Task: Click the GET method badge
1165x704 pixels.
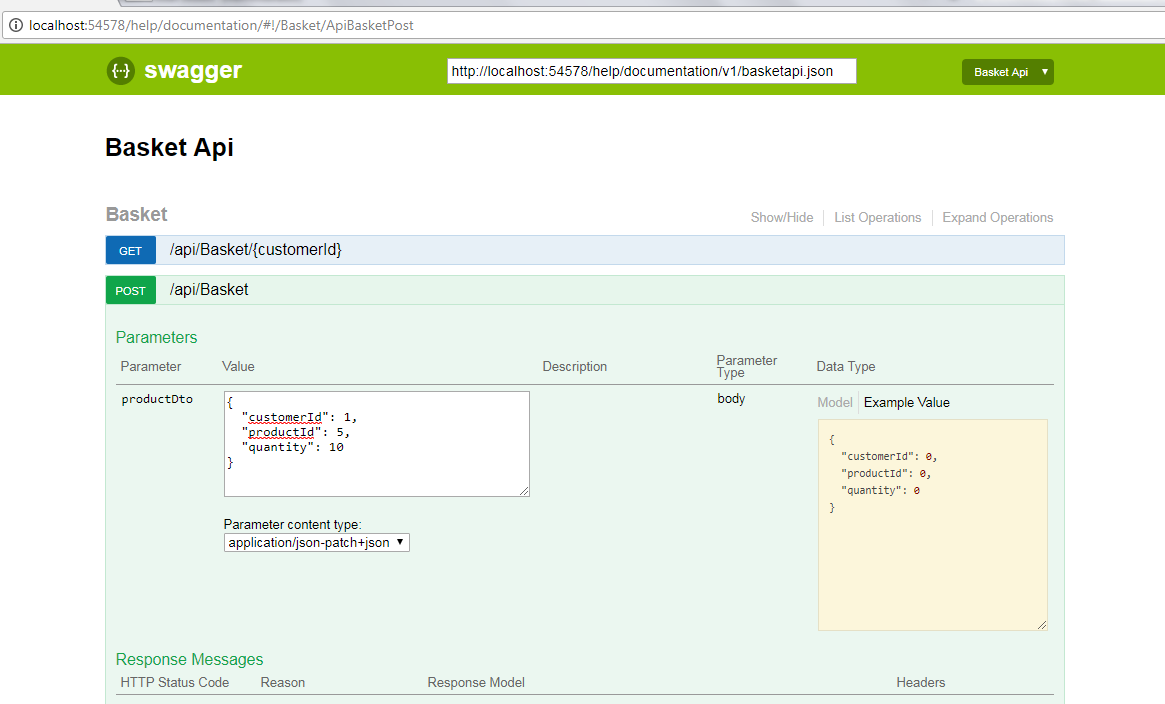Action: (131, 250)
